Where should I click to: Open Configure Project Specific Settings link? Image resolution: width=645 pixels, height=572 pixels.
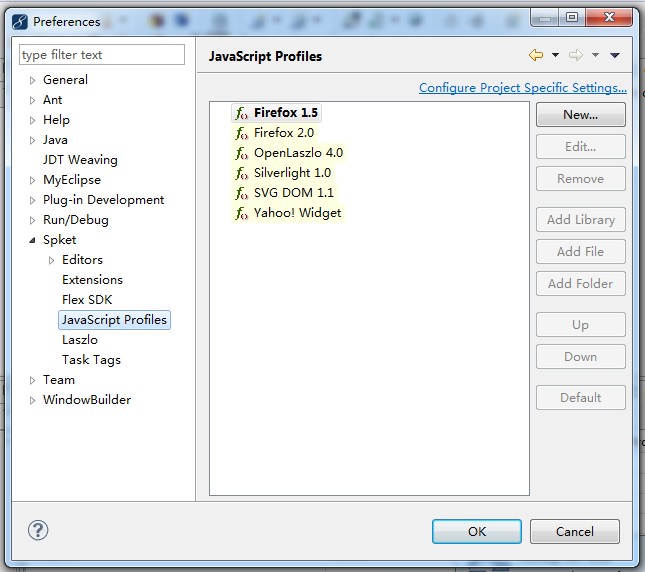[523, 88]
